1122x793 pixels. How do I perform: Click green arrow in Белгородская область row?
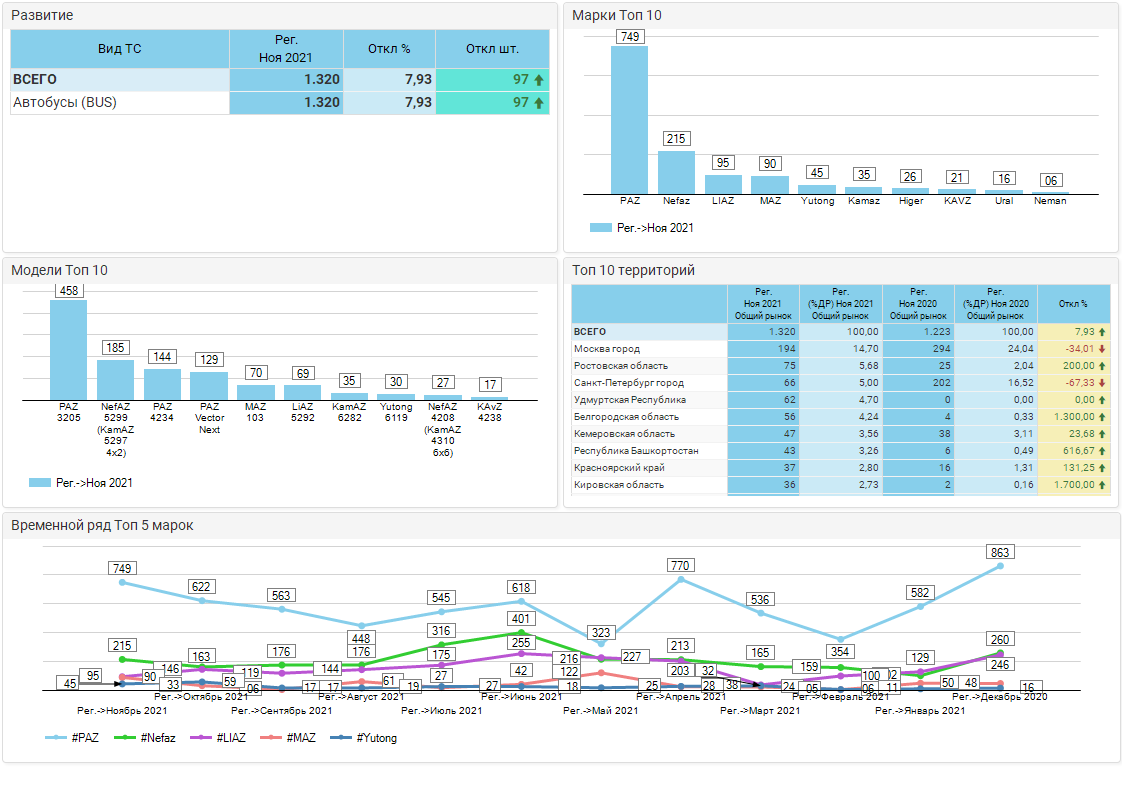1101,417
